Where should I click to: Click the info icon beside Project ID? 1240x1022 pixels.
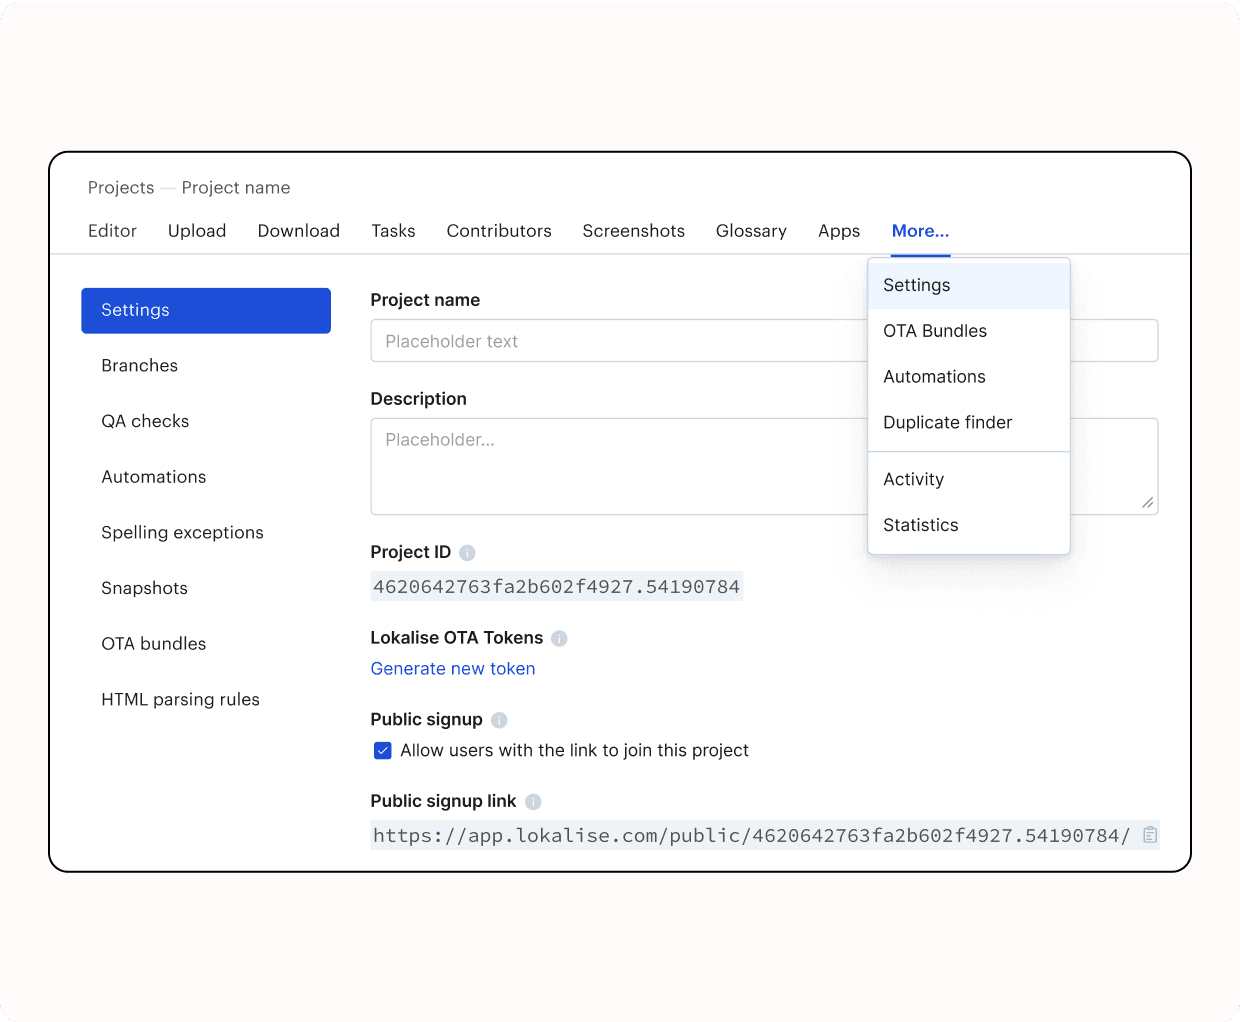click(467, 553)
